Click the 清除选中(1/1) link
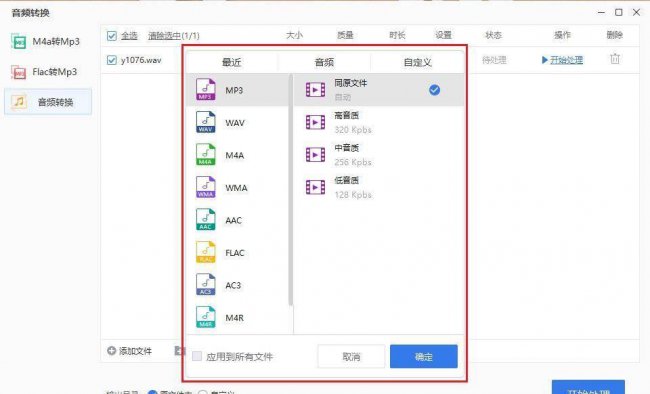Image resolution: width=650 pixels, height=394 pixels. tap(174, 36)
